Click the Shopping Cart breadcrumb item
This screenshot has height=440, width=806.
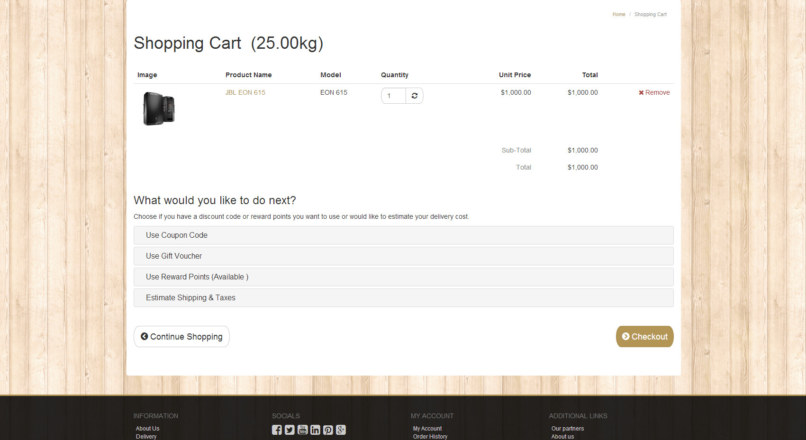650,14
